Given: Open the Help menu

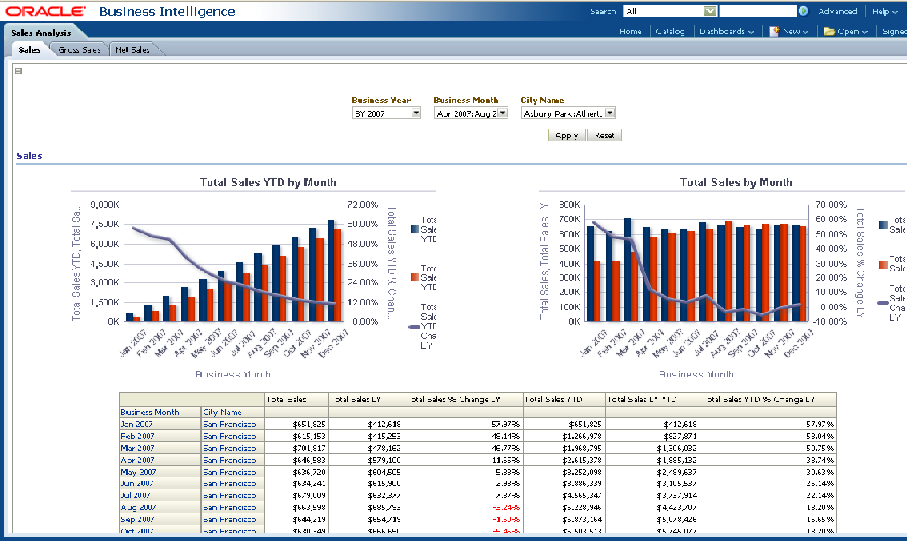Looking at the screenshot, I should click(884, 11).
